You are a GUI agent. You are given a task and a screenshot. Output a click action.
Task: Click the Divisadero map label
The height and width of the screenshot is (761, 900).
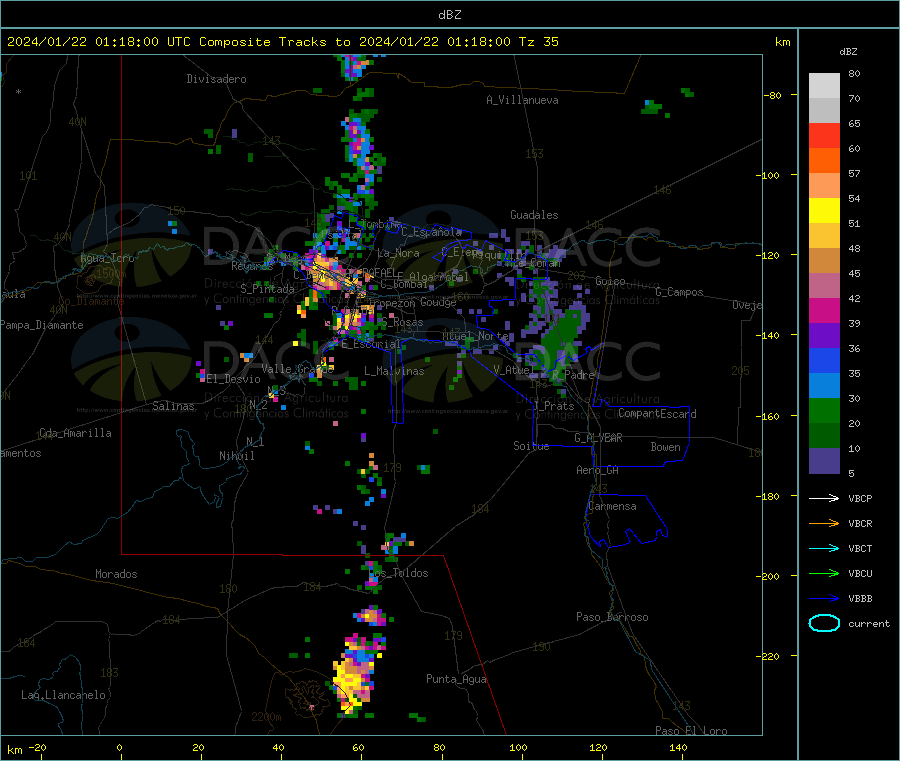(216, 79)
